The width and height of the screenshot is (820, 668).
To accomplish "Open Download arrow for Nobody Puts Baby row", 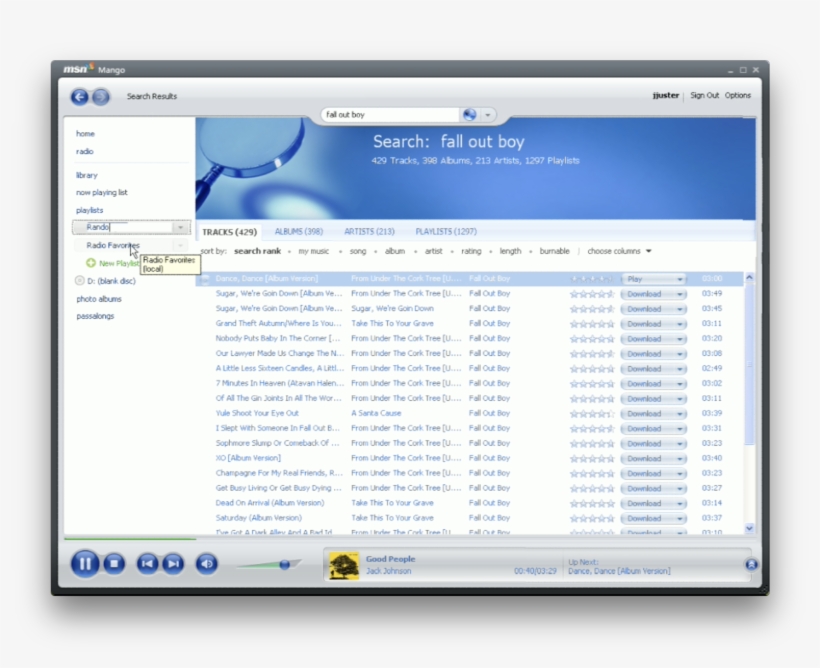I will [680, 339].
